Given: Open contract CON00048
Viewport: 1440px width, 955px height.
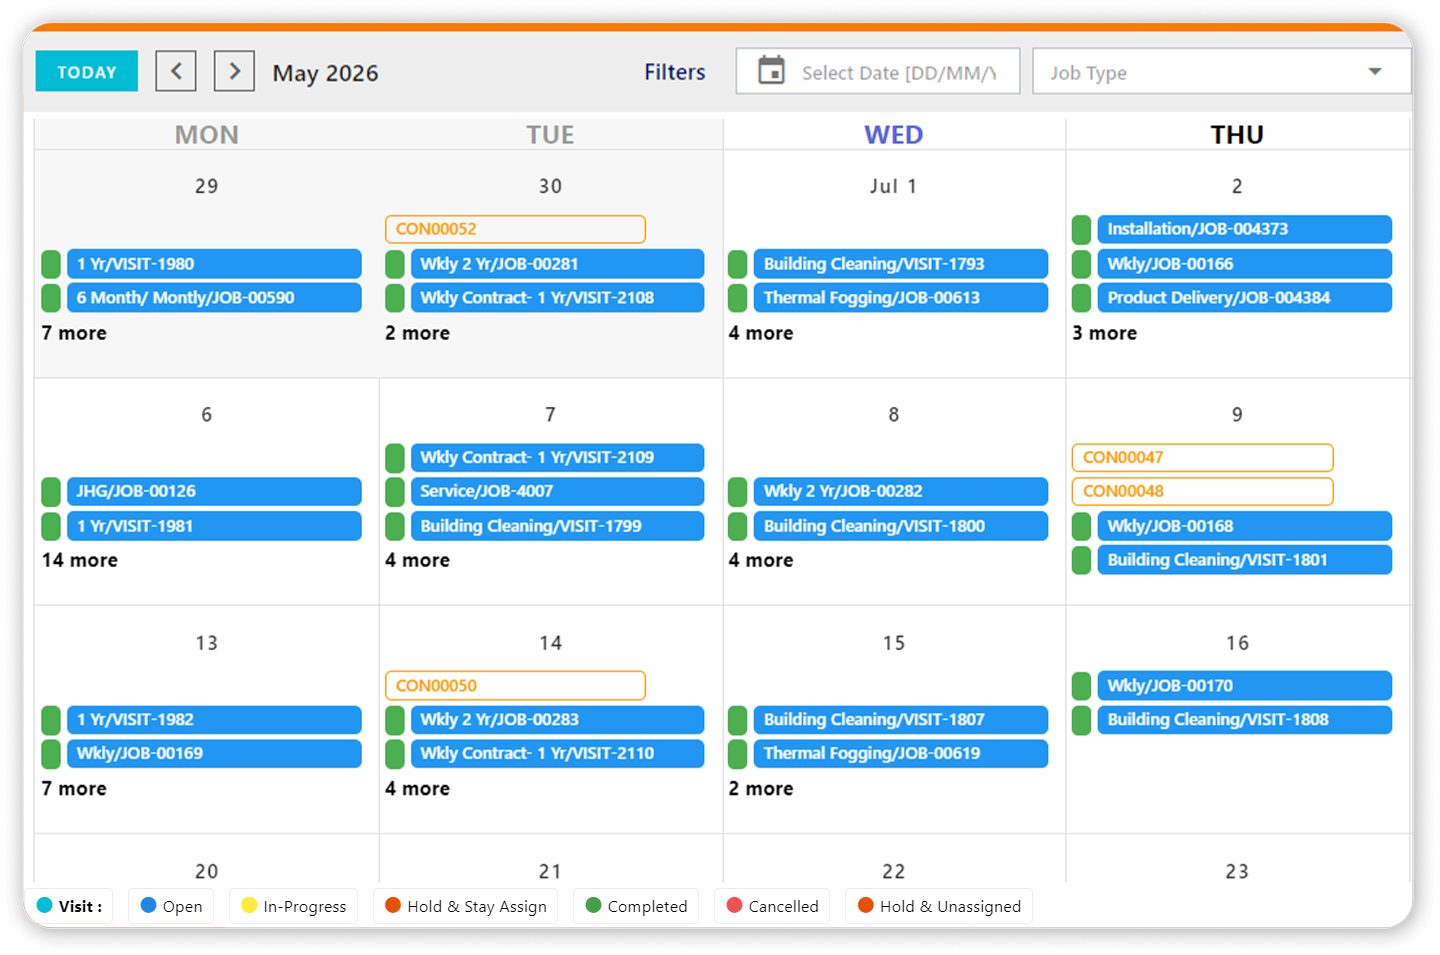Looking at the screenshot, I should point(1202,491).
